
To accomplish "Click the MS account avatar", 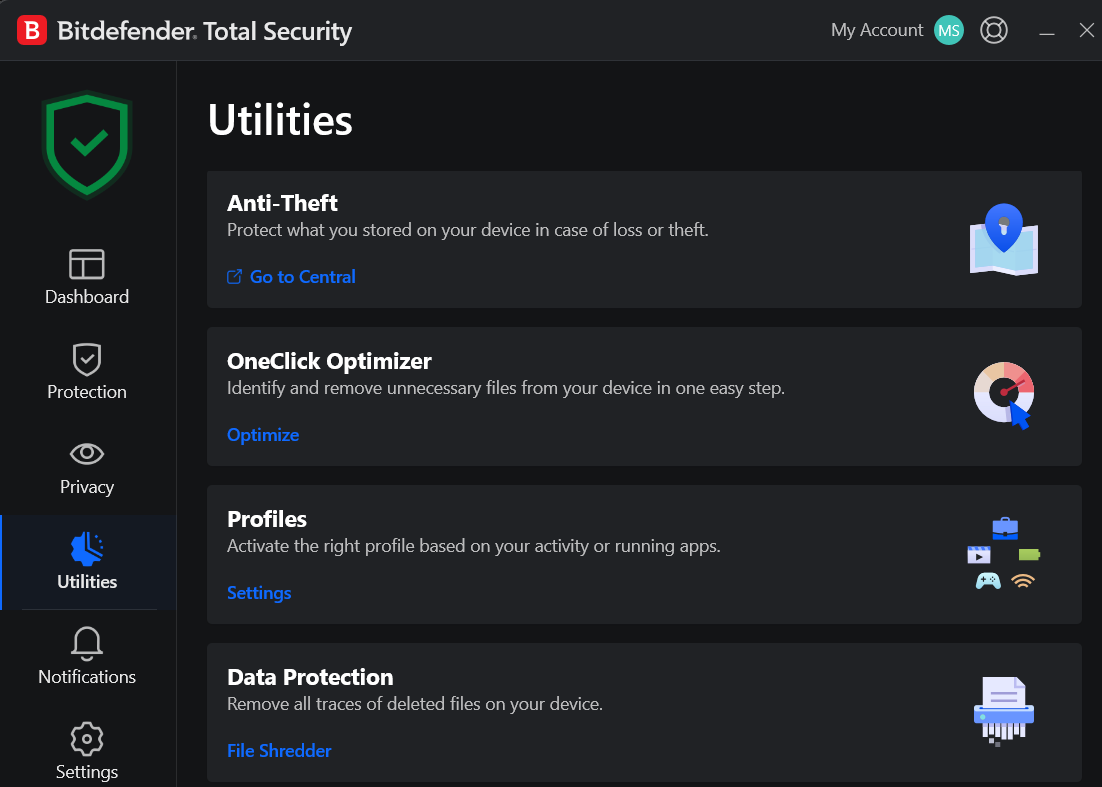I will click(x=949, y=30).
